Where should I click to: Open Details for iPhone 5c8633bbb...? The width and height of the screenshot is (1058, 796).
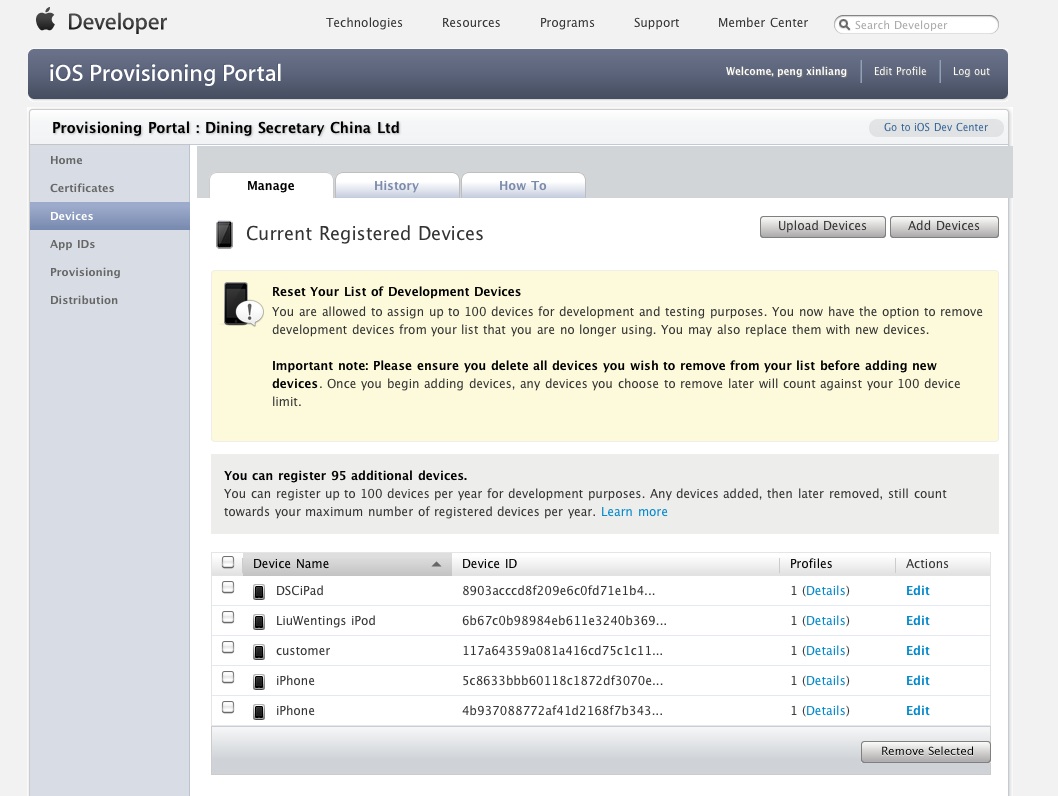(826, 681)
